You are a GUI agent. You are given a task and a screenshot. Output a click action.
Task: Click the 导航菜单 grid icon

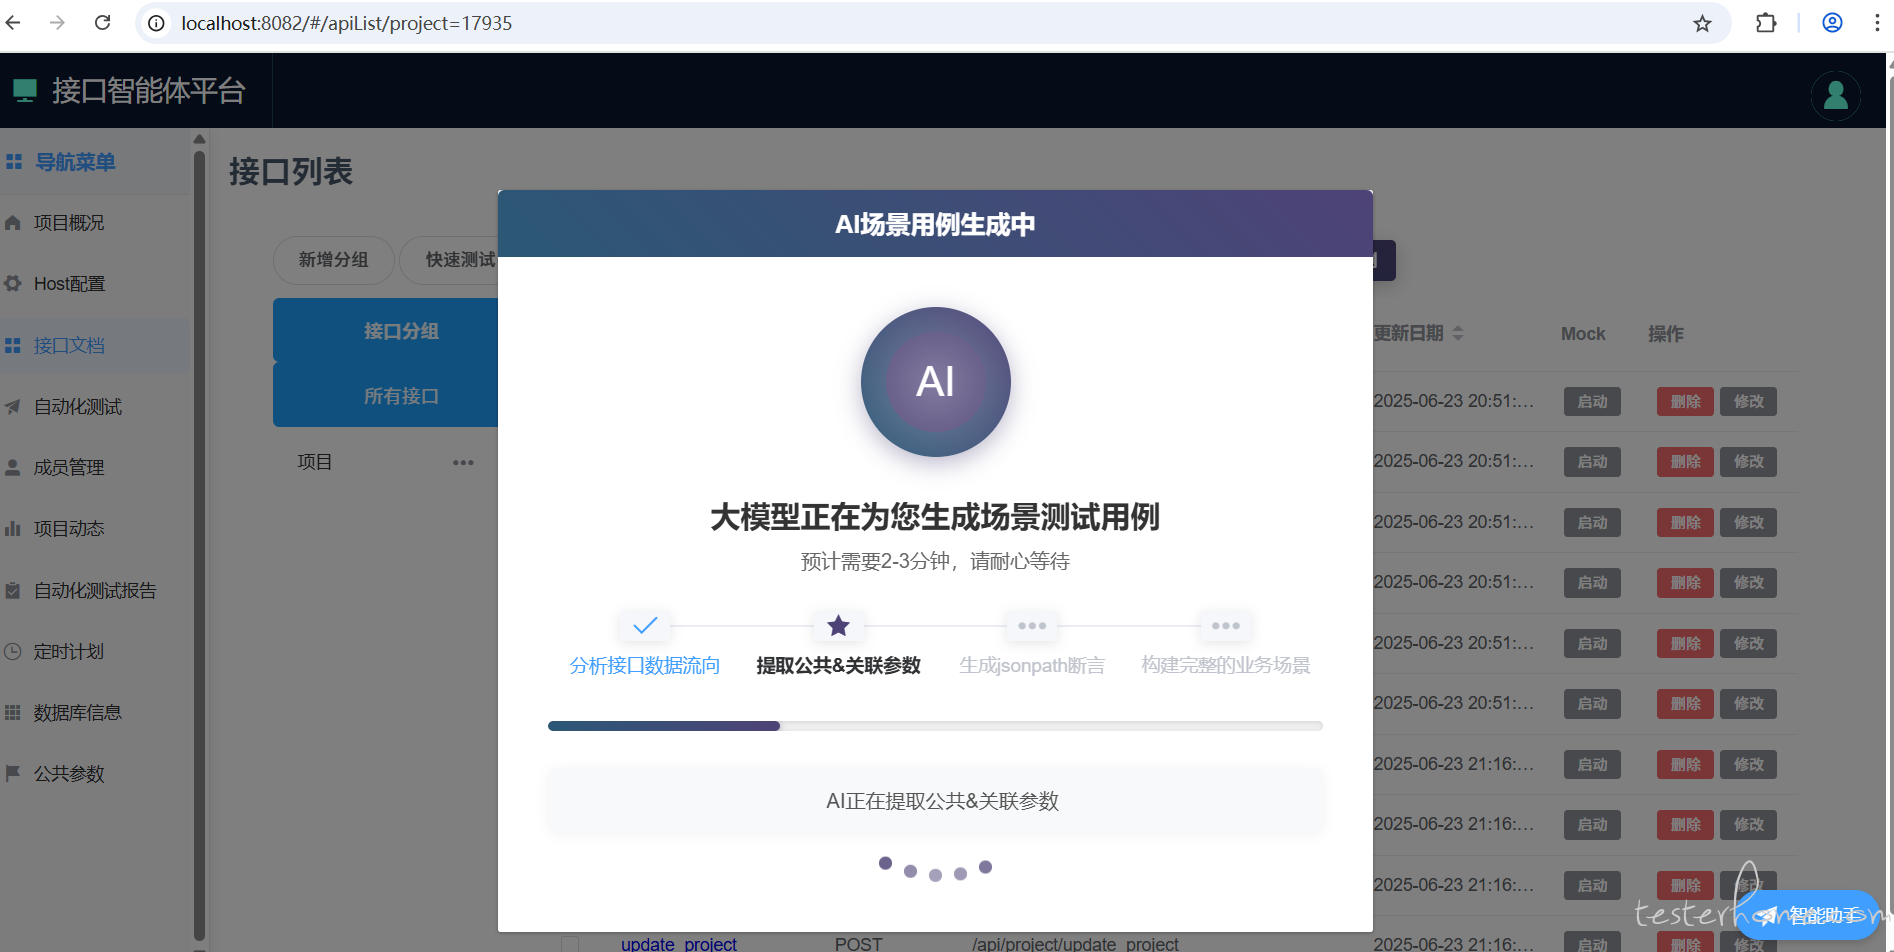14,162
